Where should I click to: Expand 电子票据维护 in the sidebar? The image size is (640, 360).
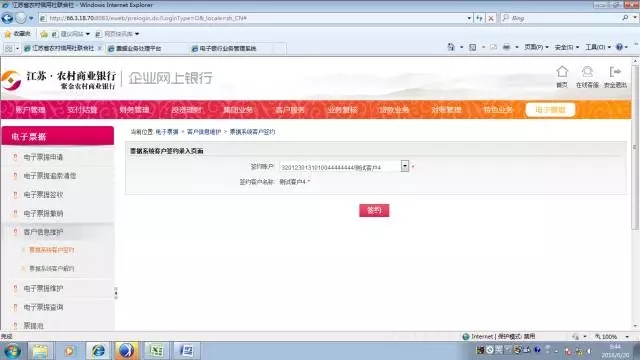pos(43,289)
